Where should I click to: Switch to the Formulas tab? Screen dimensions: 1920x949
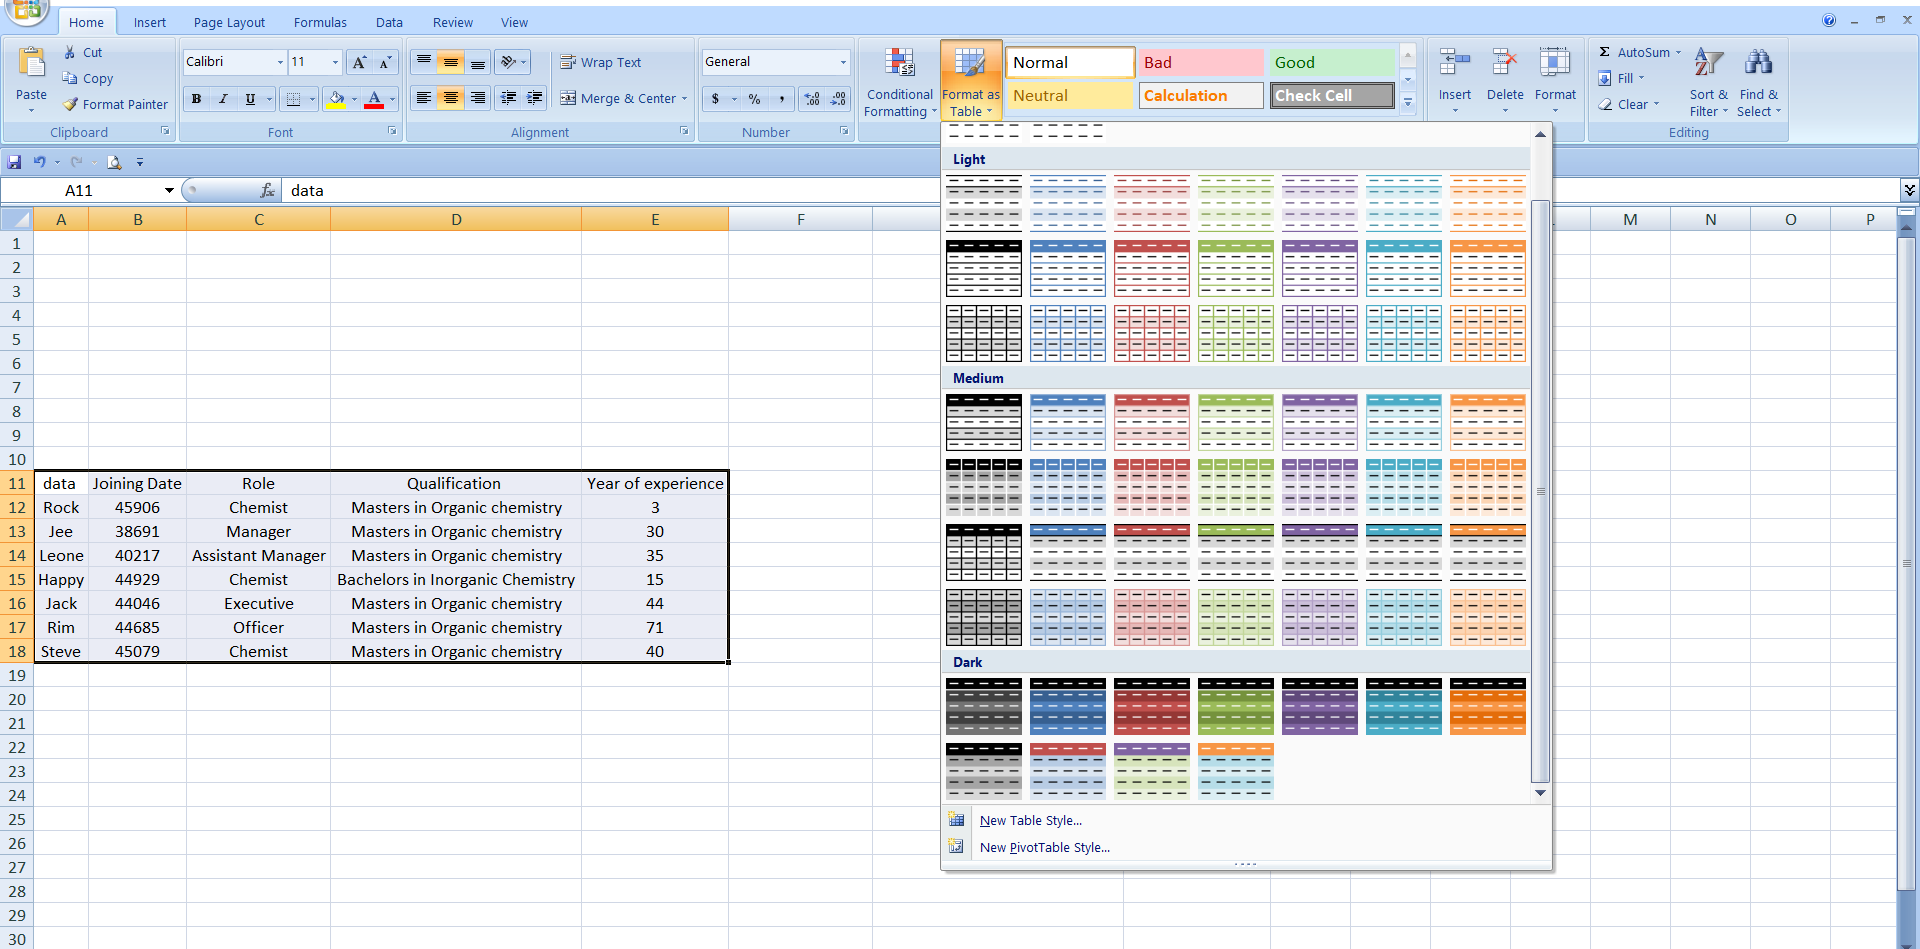(320, 22)
